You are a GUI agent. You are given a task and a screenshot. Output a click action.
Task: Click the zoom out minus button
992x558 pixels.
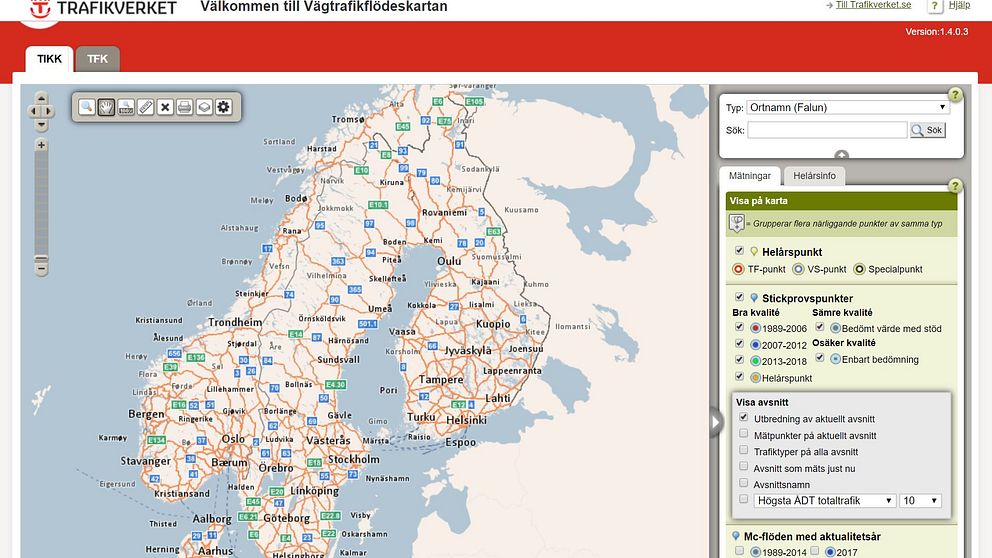click(x=41, y=269)
